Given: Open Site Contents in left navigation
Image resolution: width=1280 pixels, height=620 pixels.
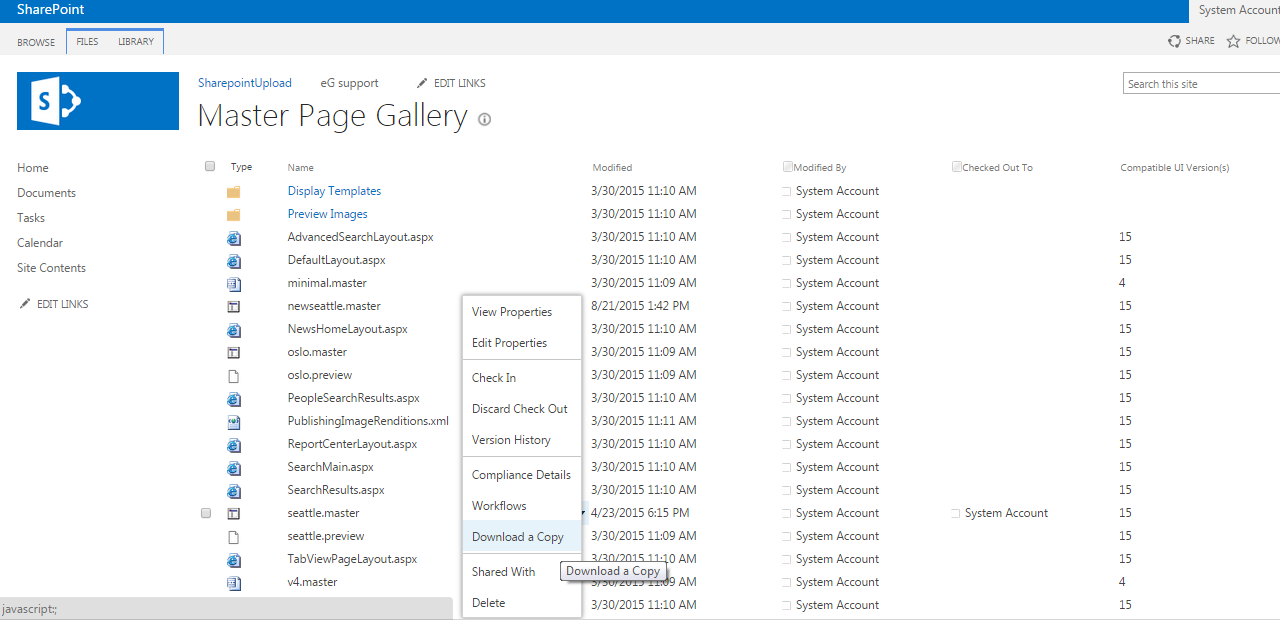Looking at the screenshot, I should [51, 268].
